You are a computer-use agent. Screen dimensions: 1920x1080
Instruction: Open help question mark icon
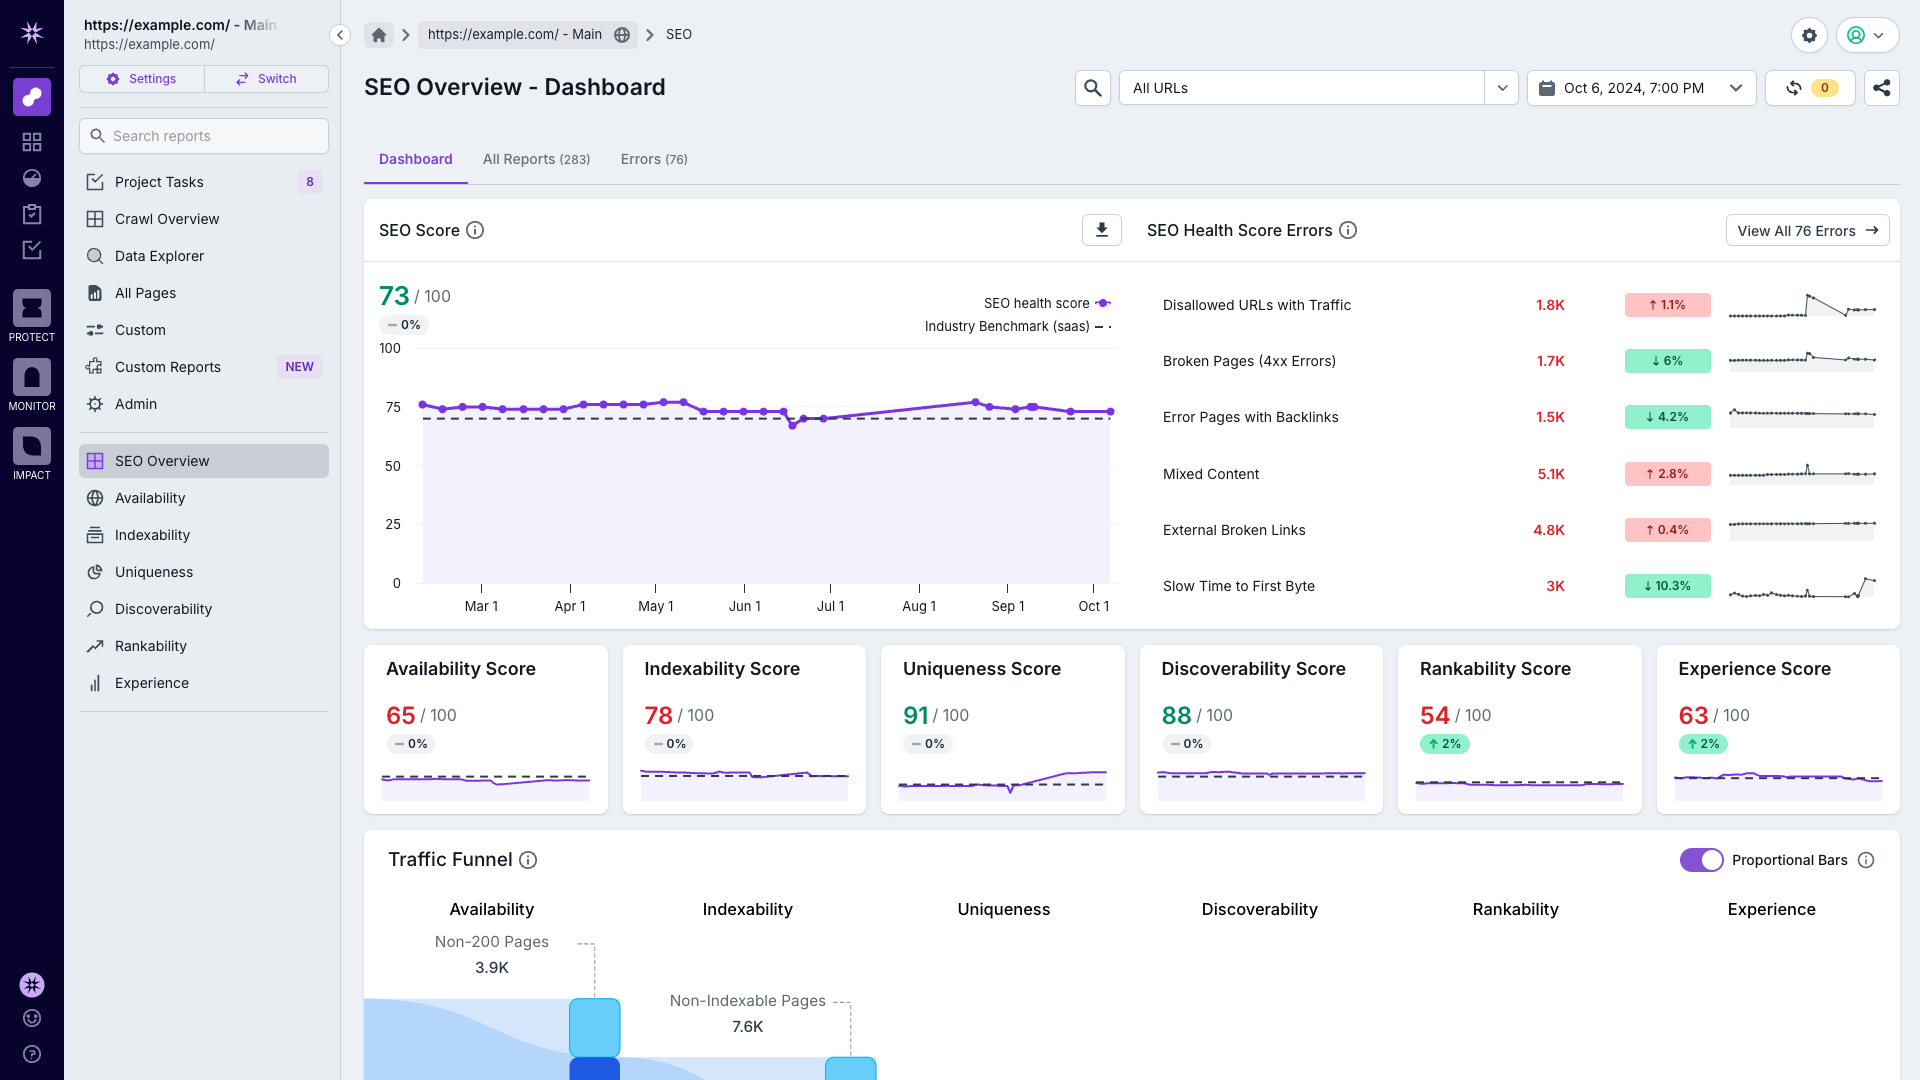click(x=32, y=1054)
